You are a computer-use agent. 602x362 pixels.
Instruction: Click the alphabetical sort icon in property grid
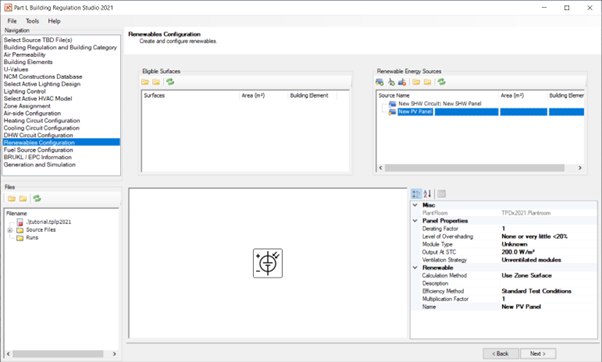click(x=427, y=194)
